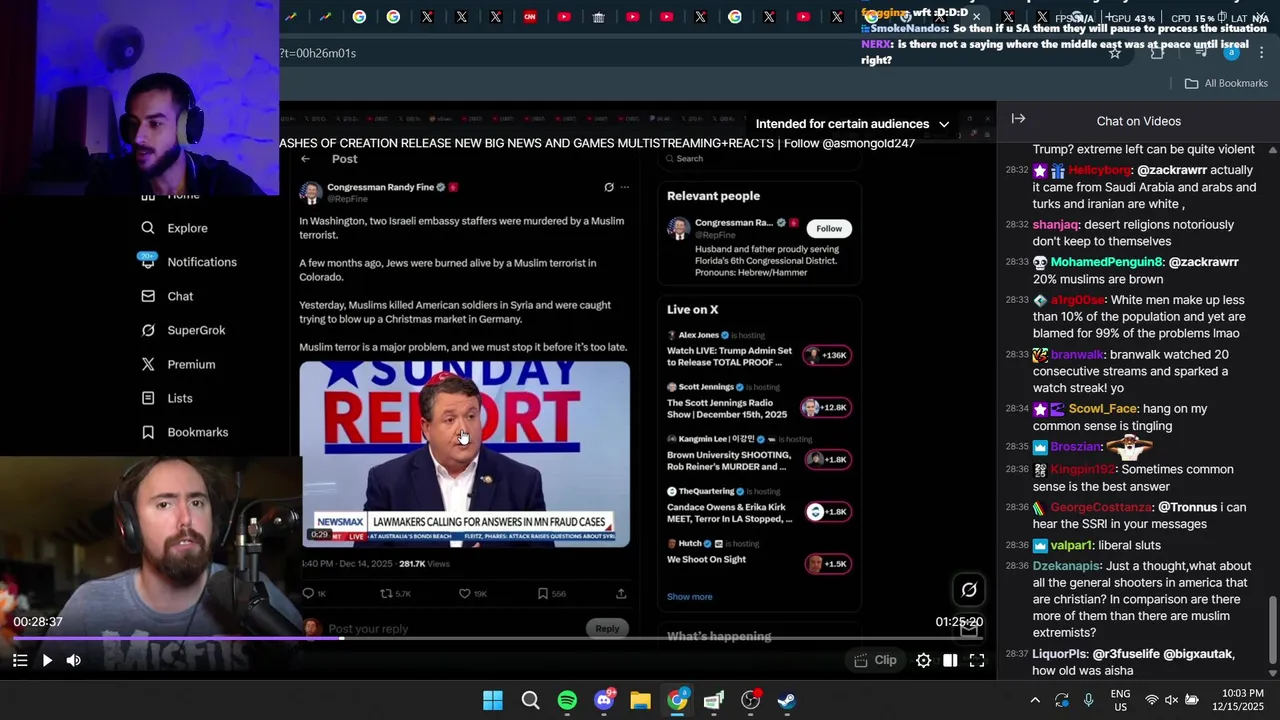Jump to chat timestamp 28:32
The width and height of the screenshot is (1280, 720).
(x=1016, y=170)
